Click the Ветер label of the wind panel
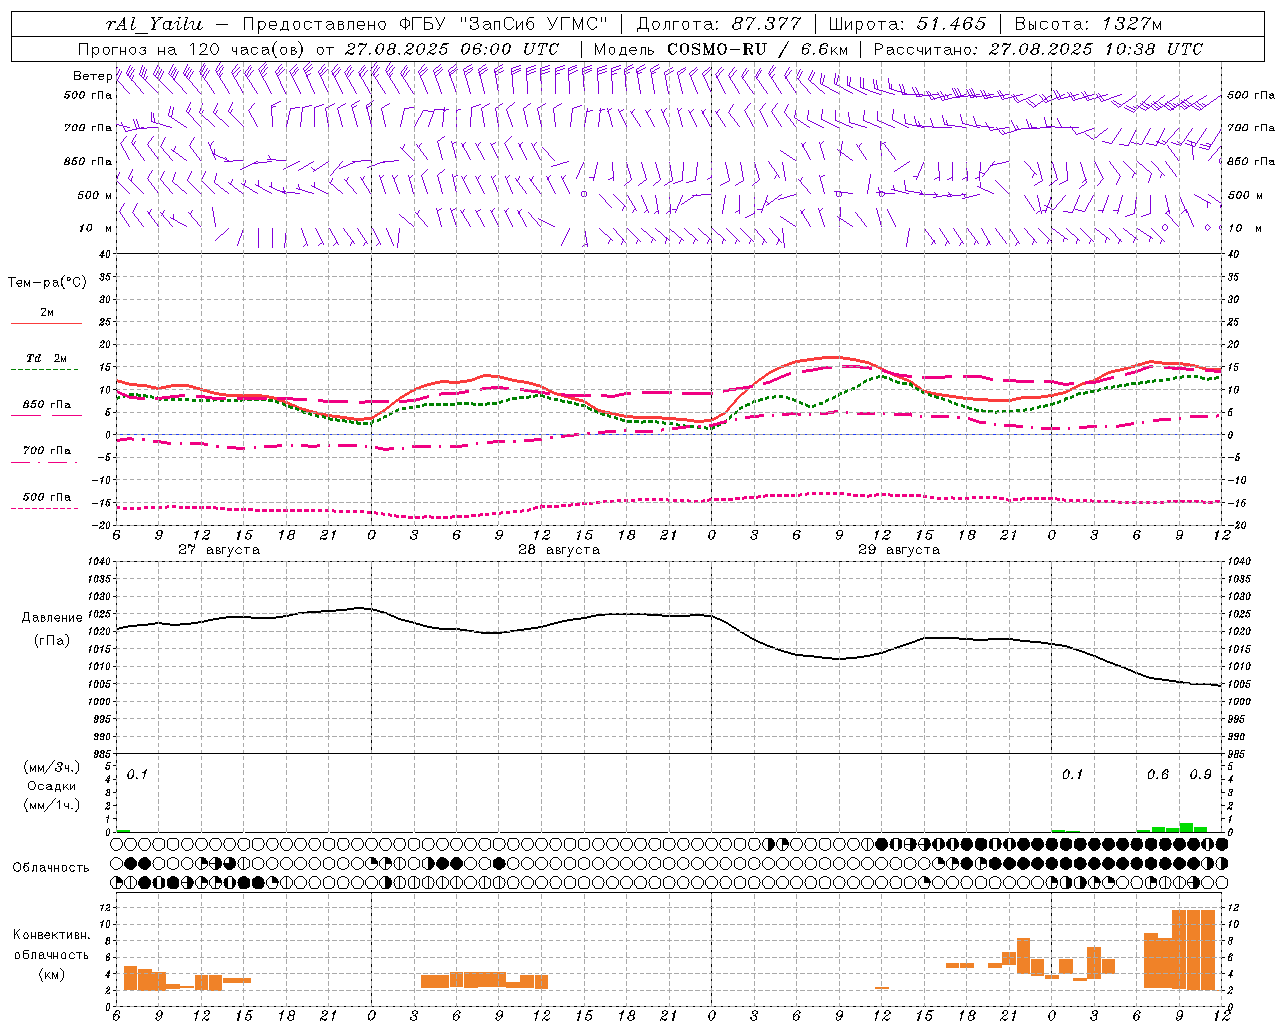The image size is (1280, 1024). tap(92, 76)
